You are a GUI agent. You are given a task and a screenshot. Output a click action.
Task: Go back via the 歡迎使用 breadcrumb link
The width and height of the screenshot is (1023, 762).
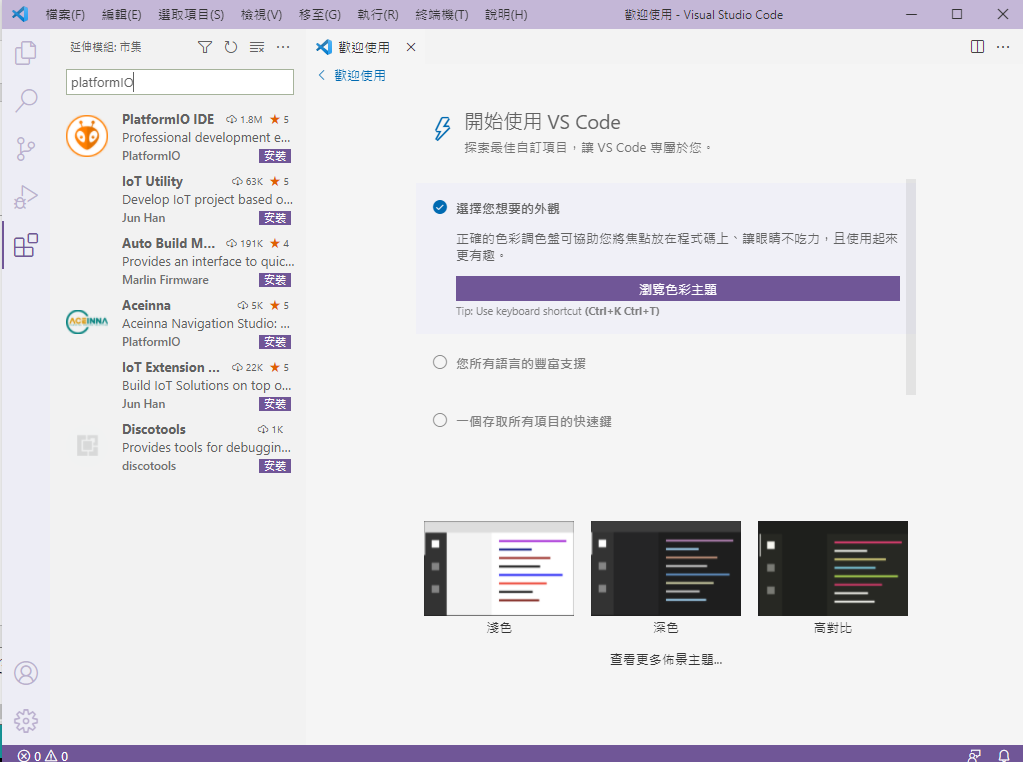352,76
